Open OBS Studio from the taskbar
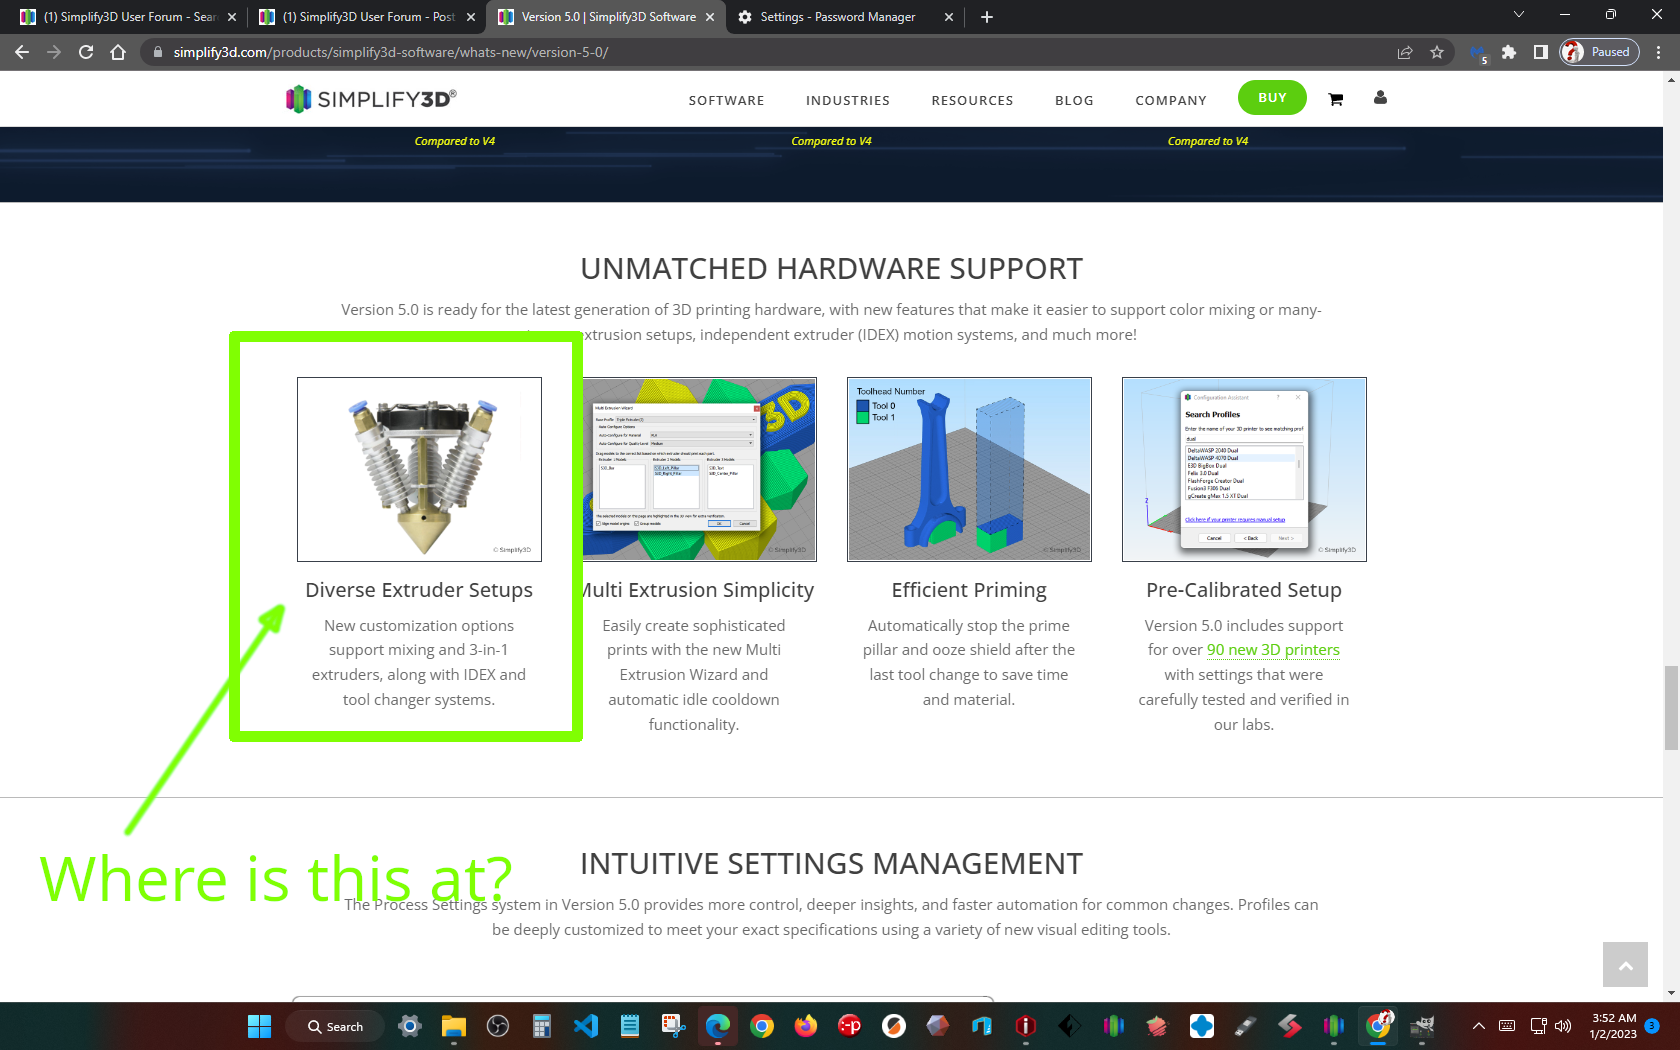Viewport: 1680px width, 1050px height. coord(498,1026)
